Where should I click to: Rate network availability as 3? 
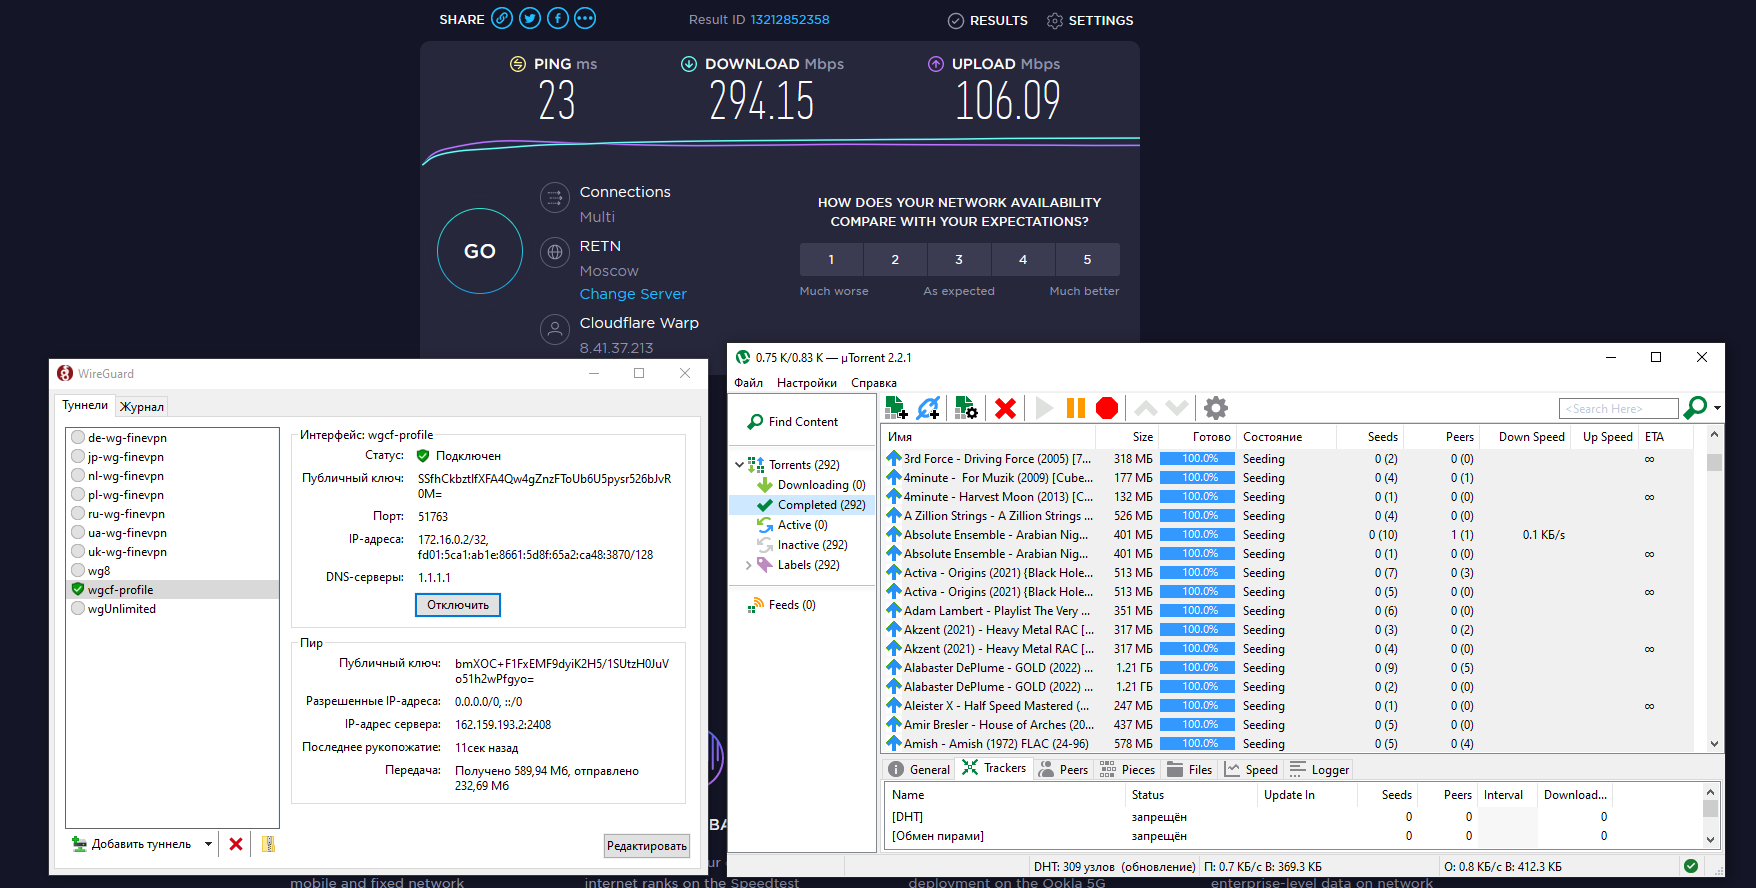959,259
